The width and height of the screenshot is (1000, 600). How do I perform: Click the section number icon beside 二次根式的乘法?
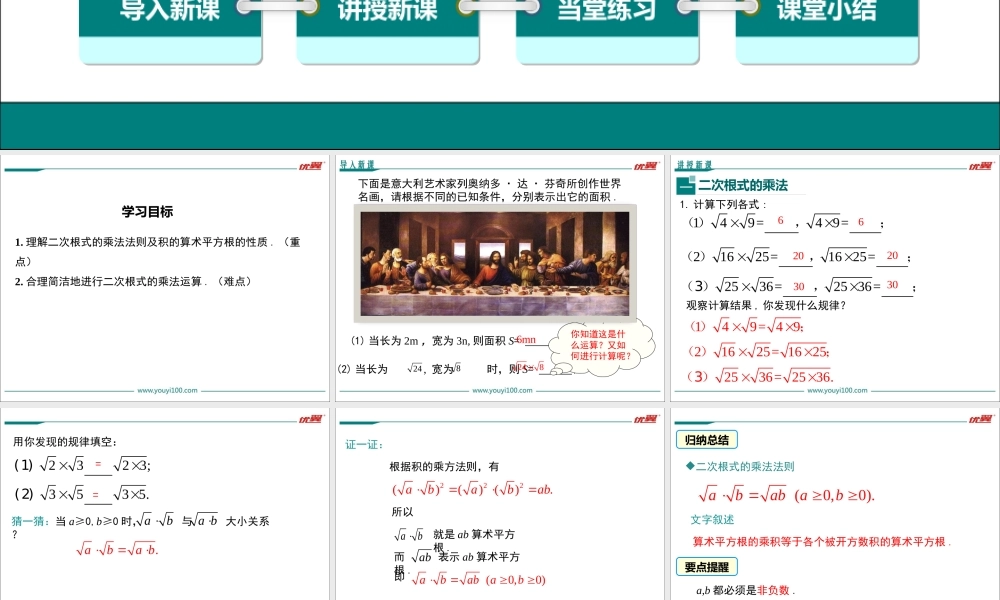pos(685,185)
